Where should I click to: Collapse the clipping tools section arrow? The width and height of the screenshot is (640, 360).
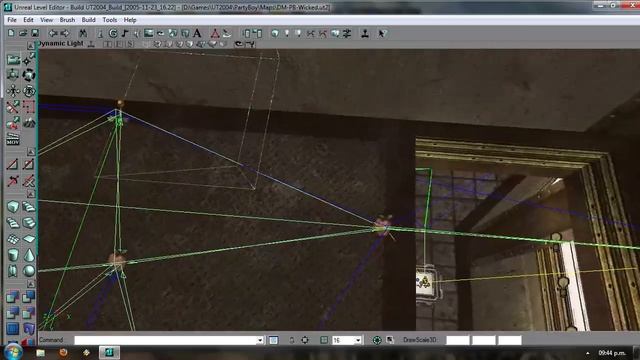pos(31,152)
